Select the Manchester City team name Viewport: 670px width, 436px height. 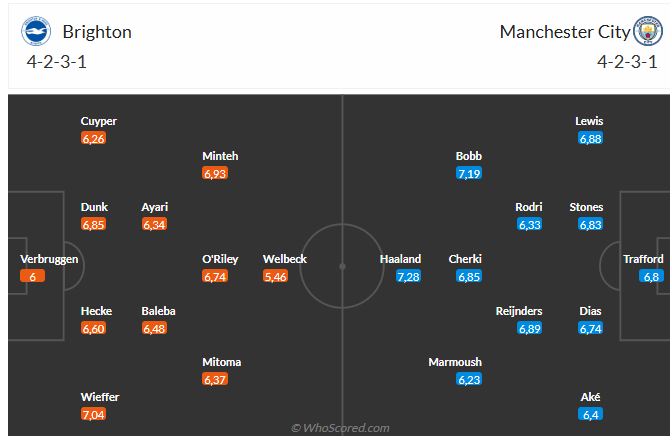[x=565, y=32]
